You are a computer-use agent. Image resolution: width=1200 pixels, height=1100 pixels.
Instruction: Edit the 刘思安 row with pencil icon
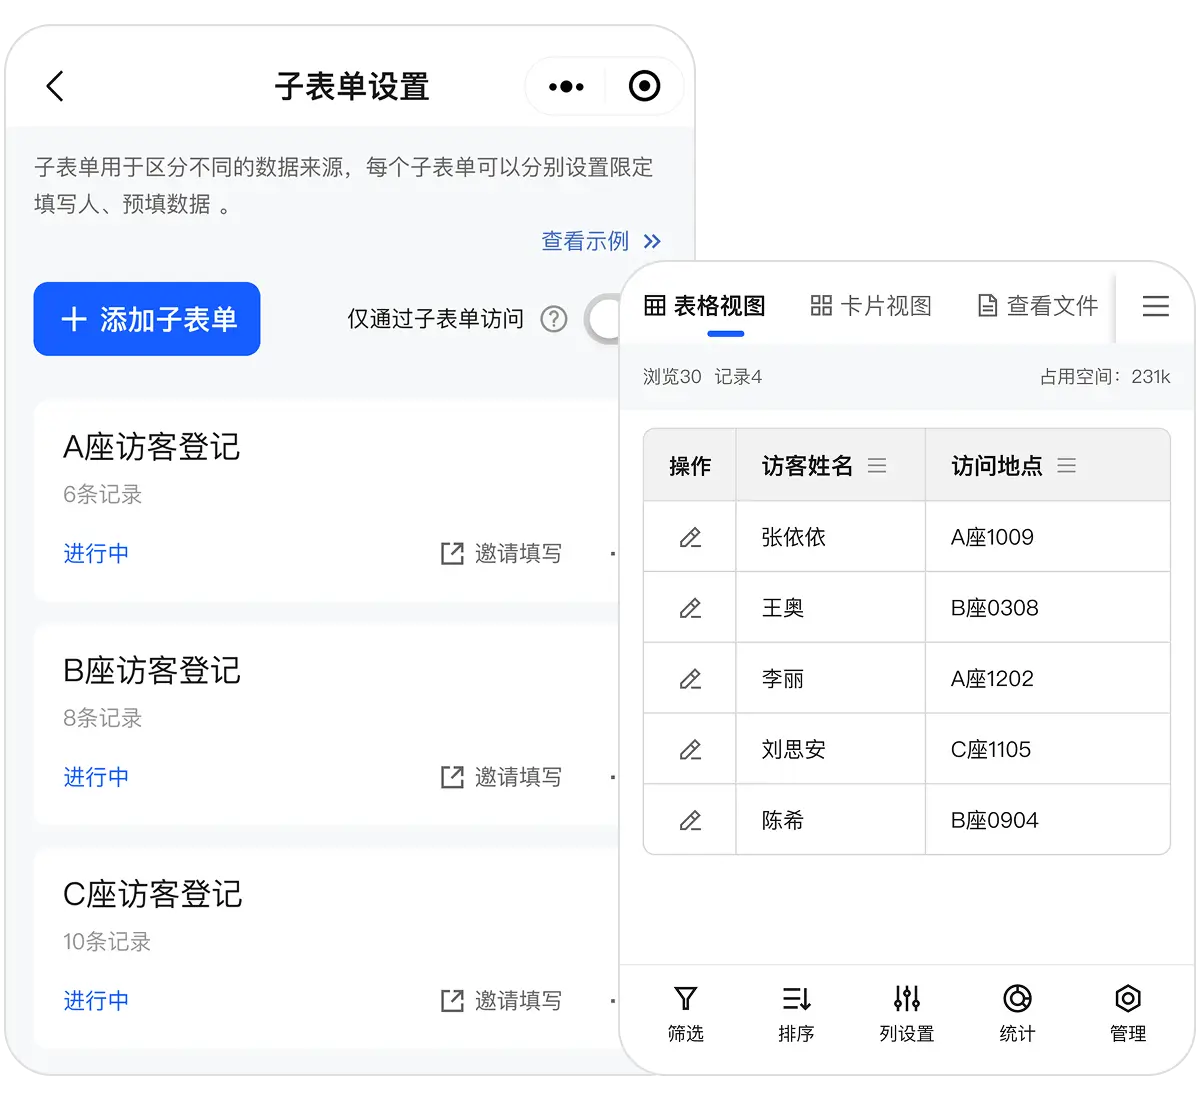tap(690, 749)
